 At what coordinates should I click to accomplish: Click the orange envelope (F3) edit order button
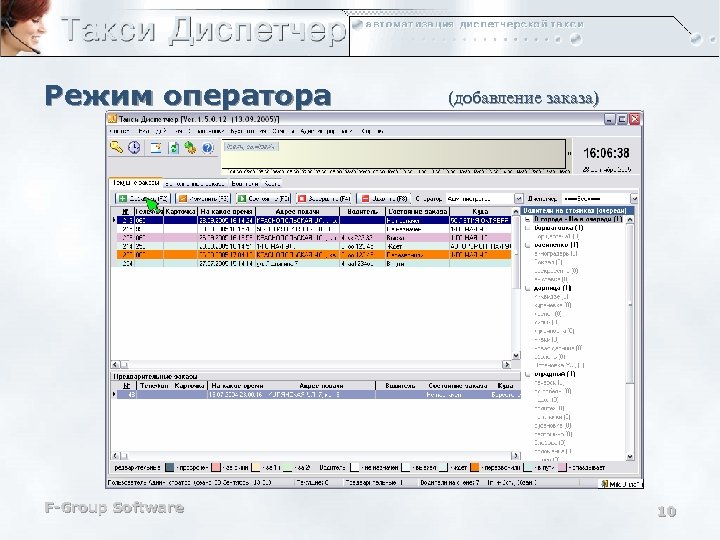pos(203,198)
